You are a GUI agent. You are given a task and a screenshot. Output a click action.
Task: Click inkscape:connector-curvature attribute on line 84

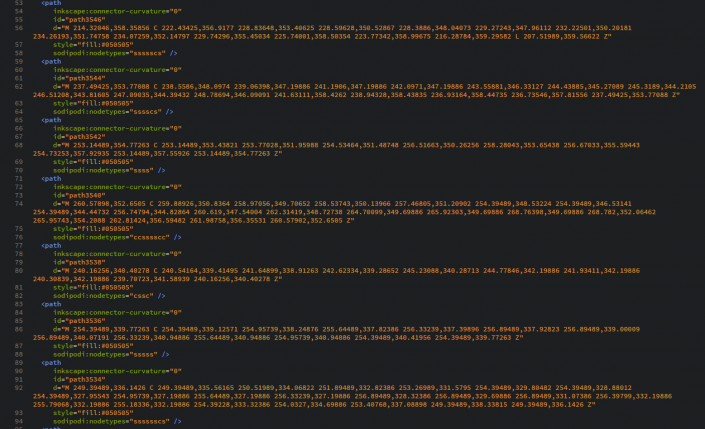117,312
